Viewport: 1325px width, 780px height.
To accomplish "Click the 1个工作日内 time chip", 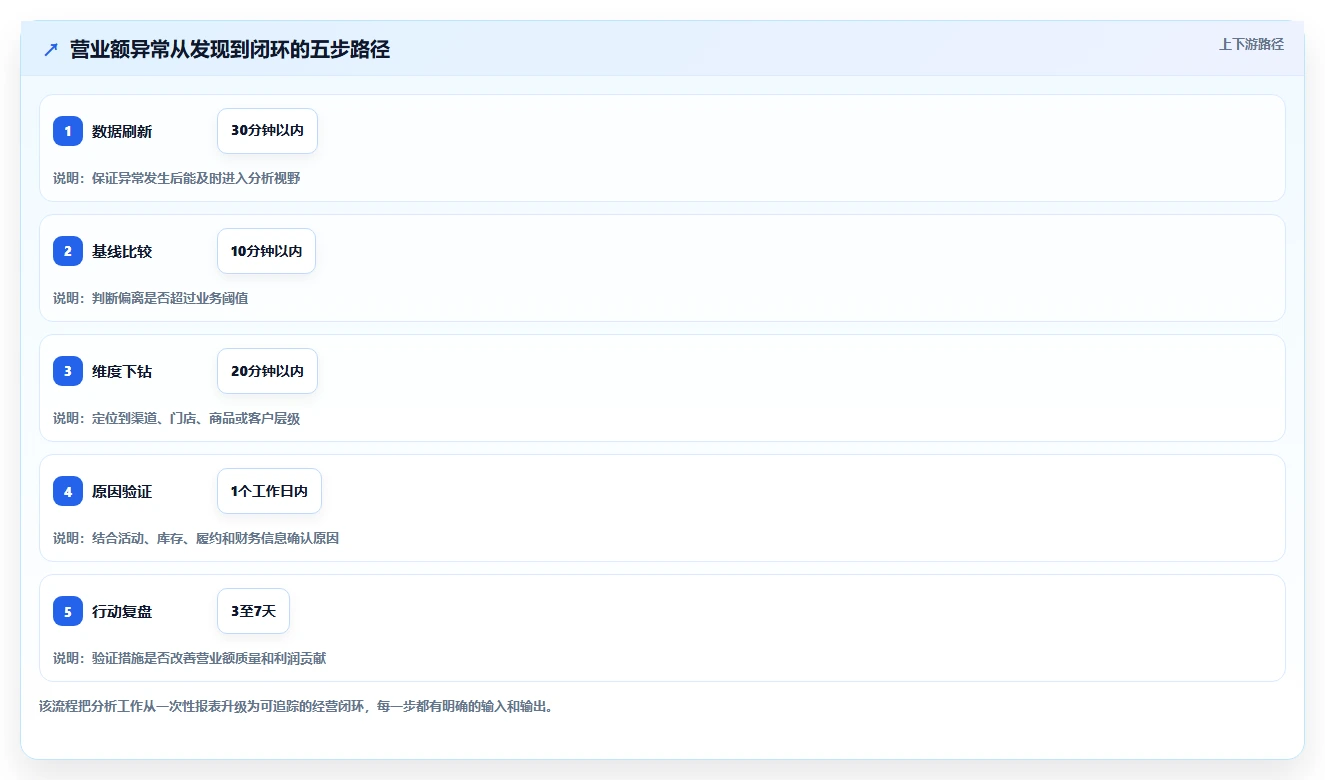I will pos(269,491).
